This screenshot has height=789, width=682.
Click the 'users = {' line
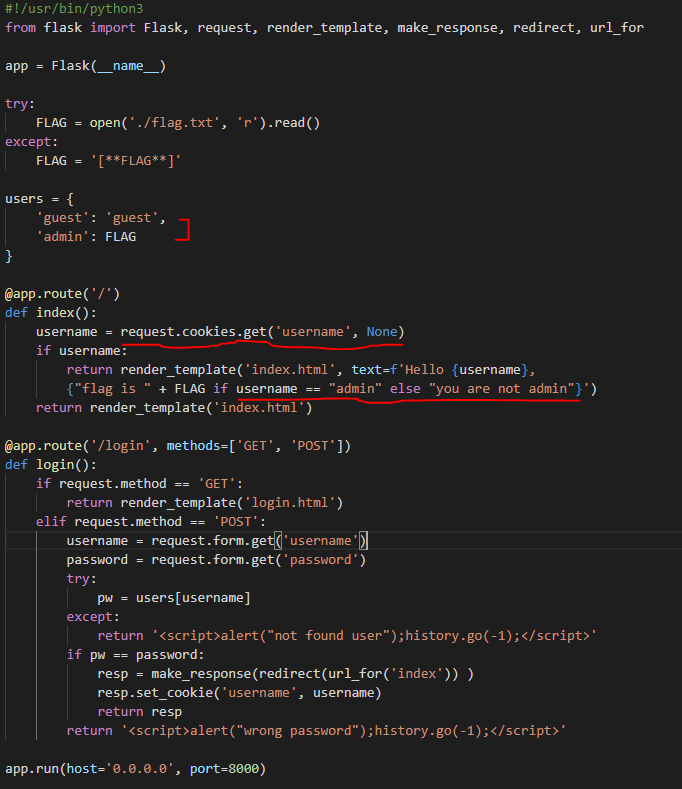pos(39,199)
